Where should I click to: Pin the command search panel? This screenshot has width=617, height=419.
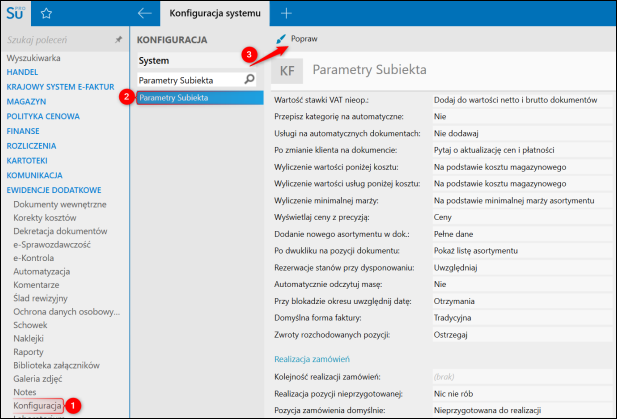coord(119,40)
